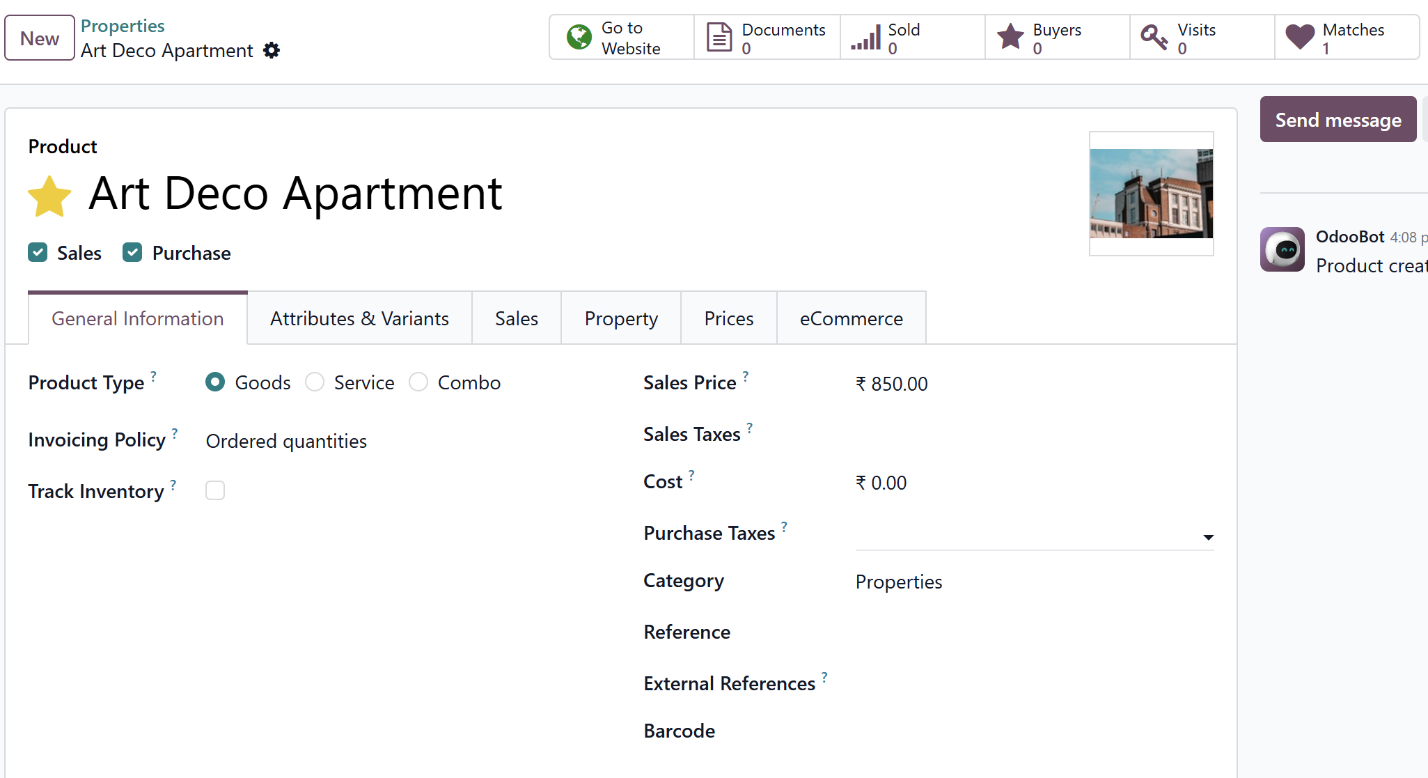The width and height of the screenshot is (1428, 778).
Task: Open the Documents icon button
Action: point(719,38)
